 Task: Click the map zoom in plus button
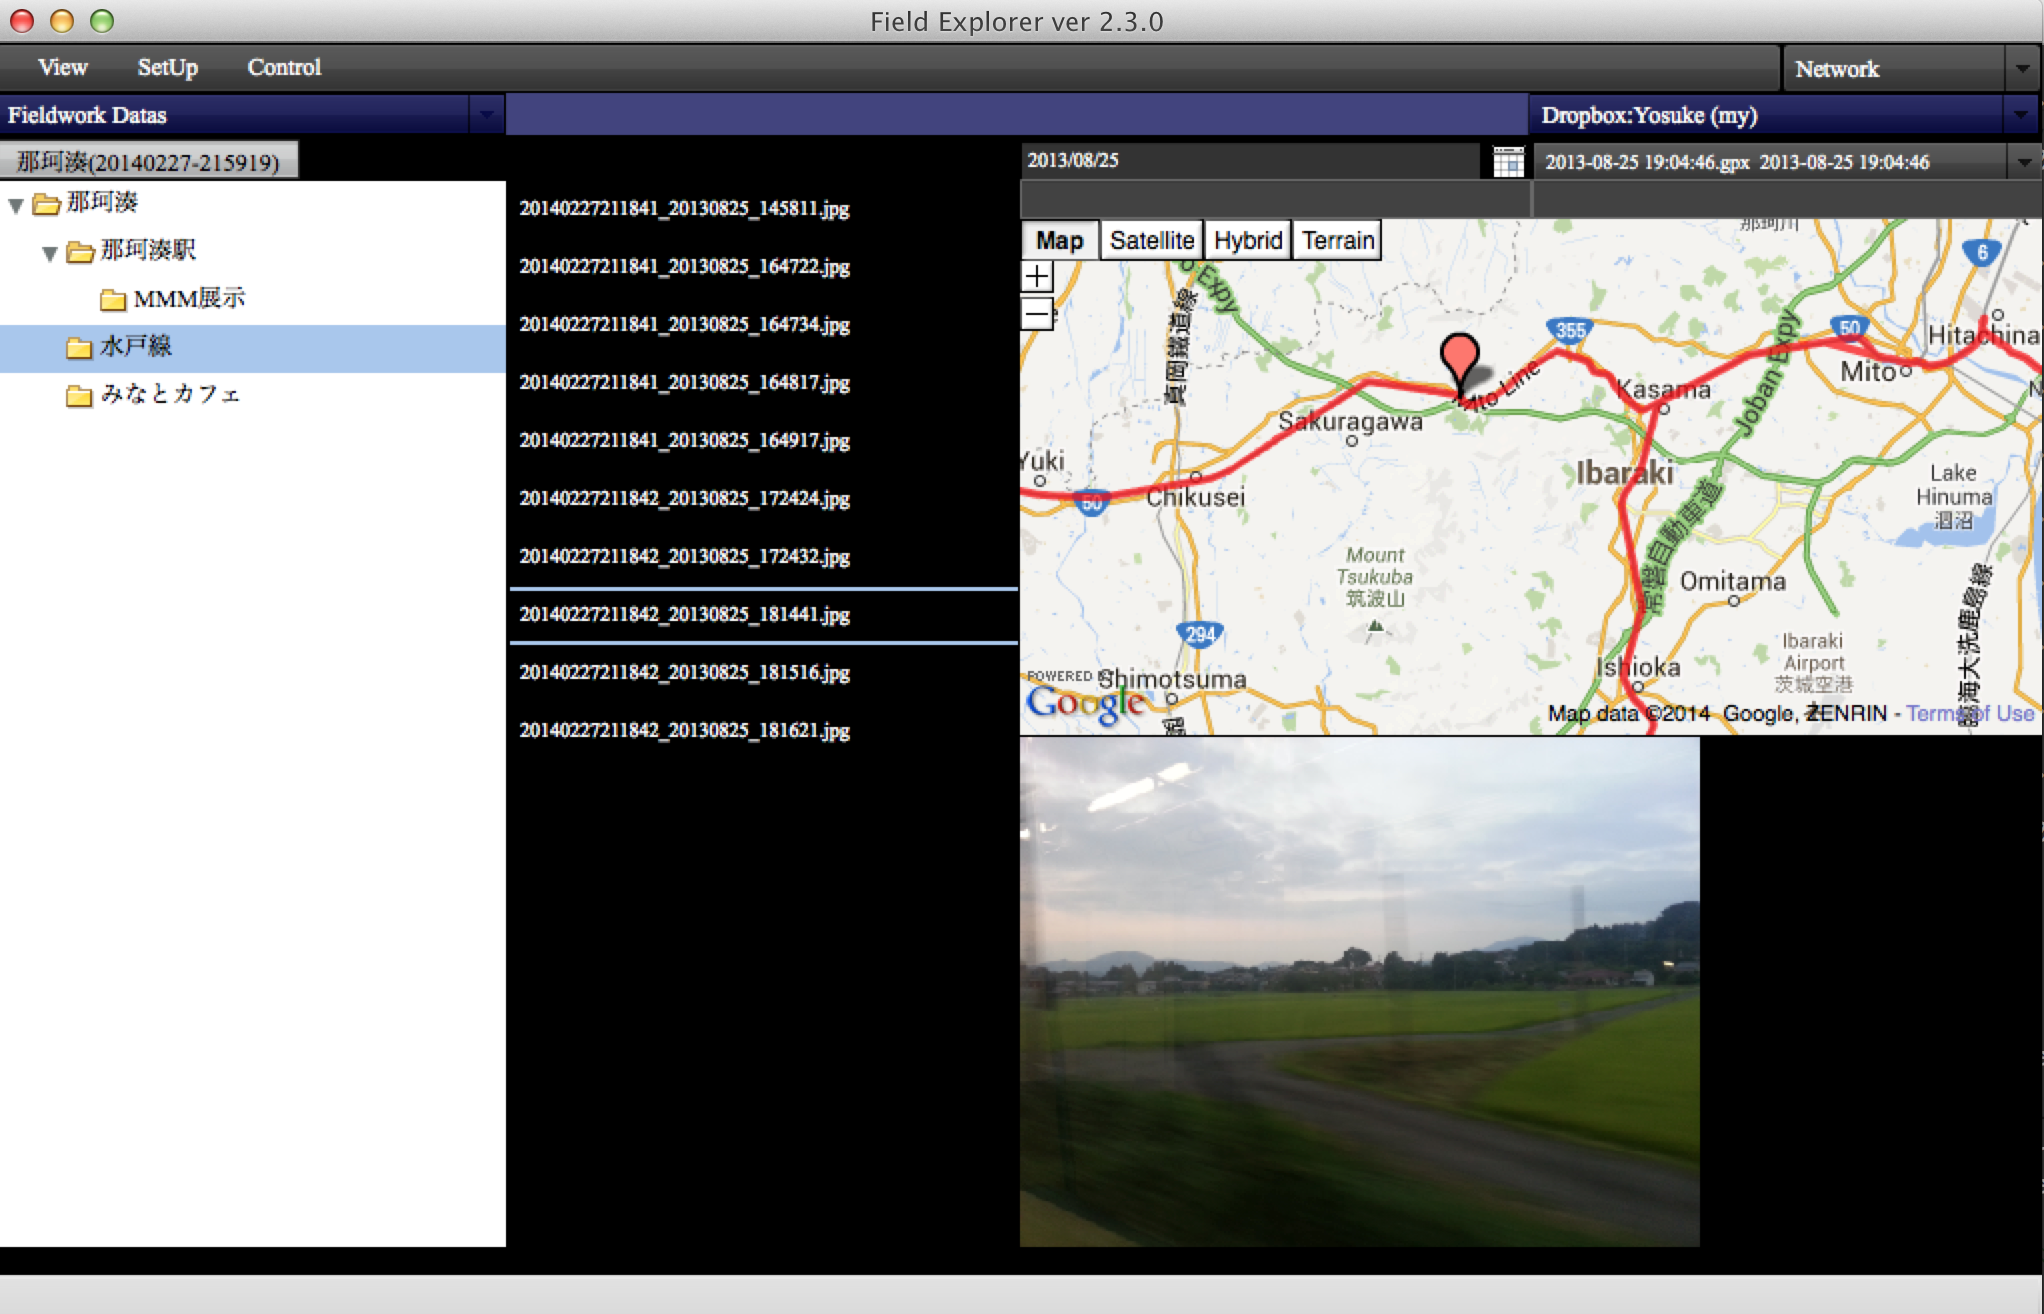point(1037,277)
